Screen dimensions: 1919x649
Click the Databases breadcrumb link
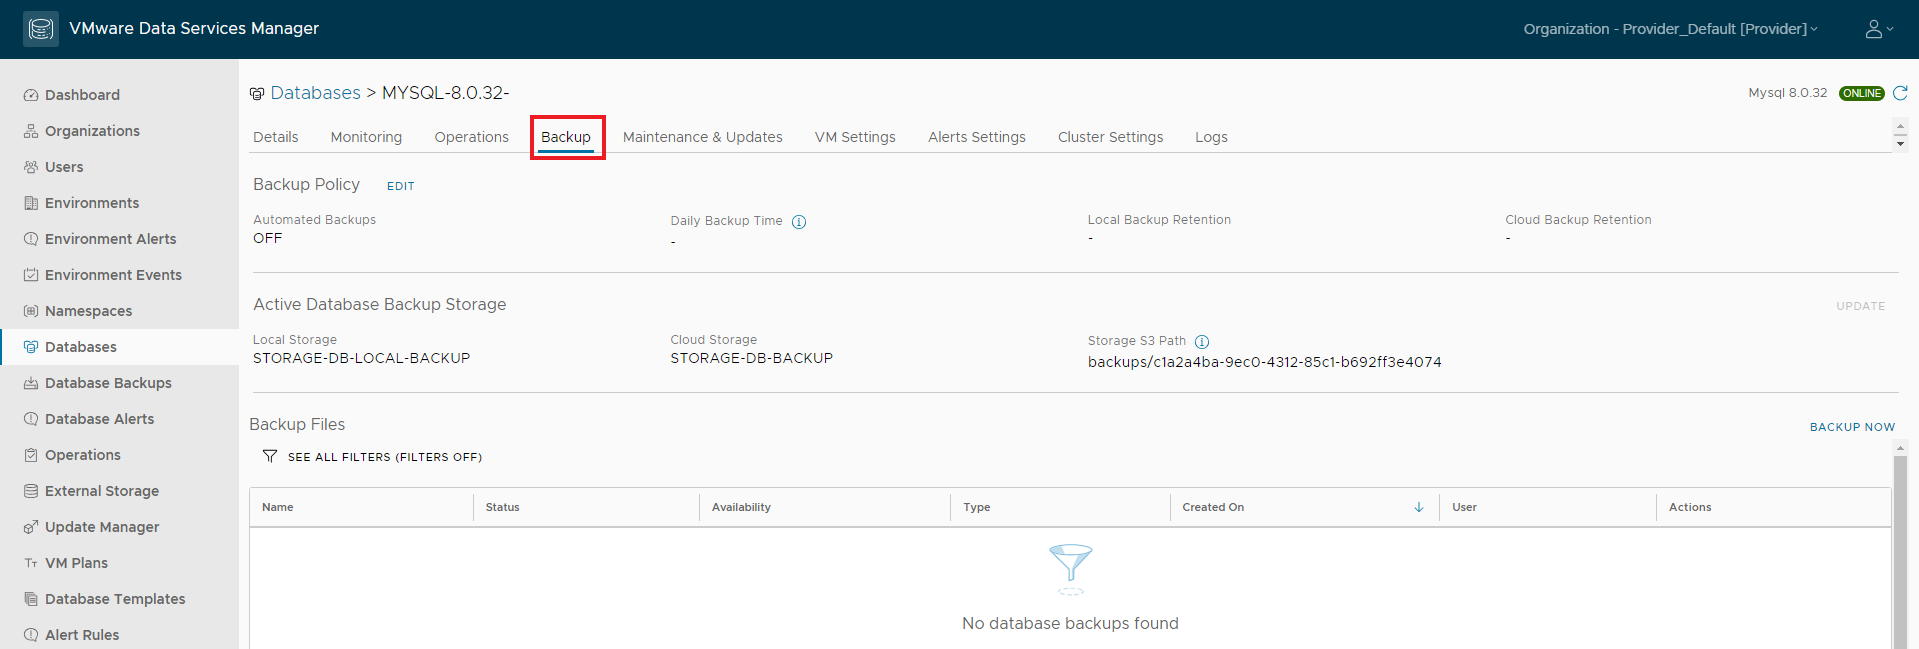pos(316,93)
